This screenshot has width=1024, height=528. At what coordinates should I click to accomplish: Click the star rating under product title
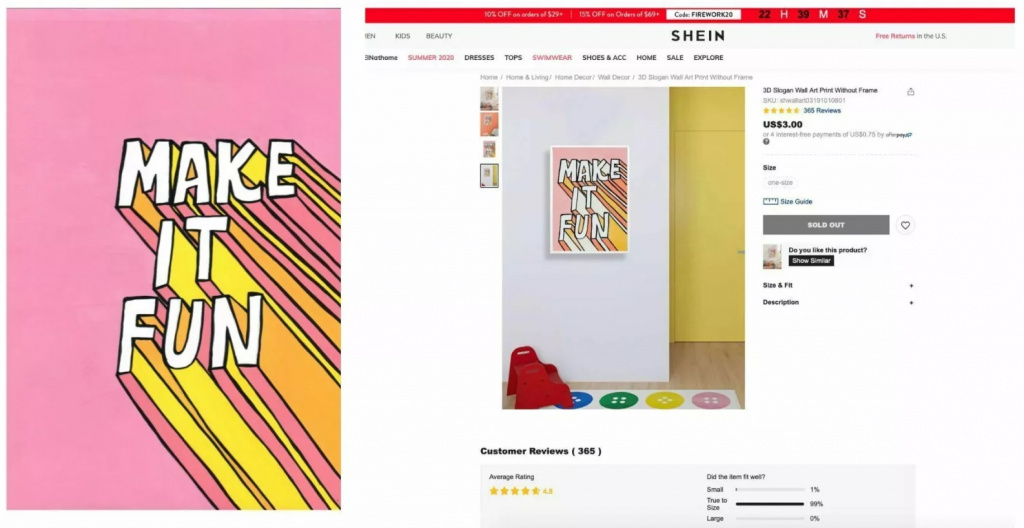tap(781, 111)
